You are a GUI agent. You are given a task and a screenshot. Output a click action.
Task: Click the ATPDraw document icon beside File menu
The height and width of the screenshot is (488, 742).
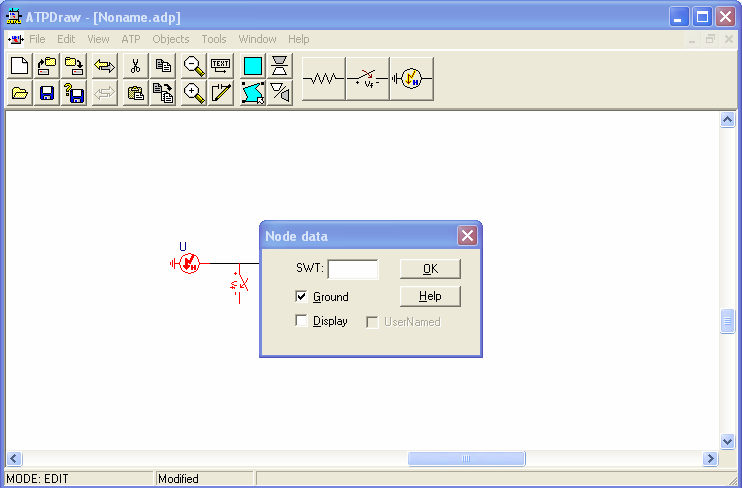point(16,39)
